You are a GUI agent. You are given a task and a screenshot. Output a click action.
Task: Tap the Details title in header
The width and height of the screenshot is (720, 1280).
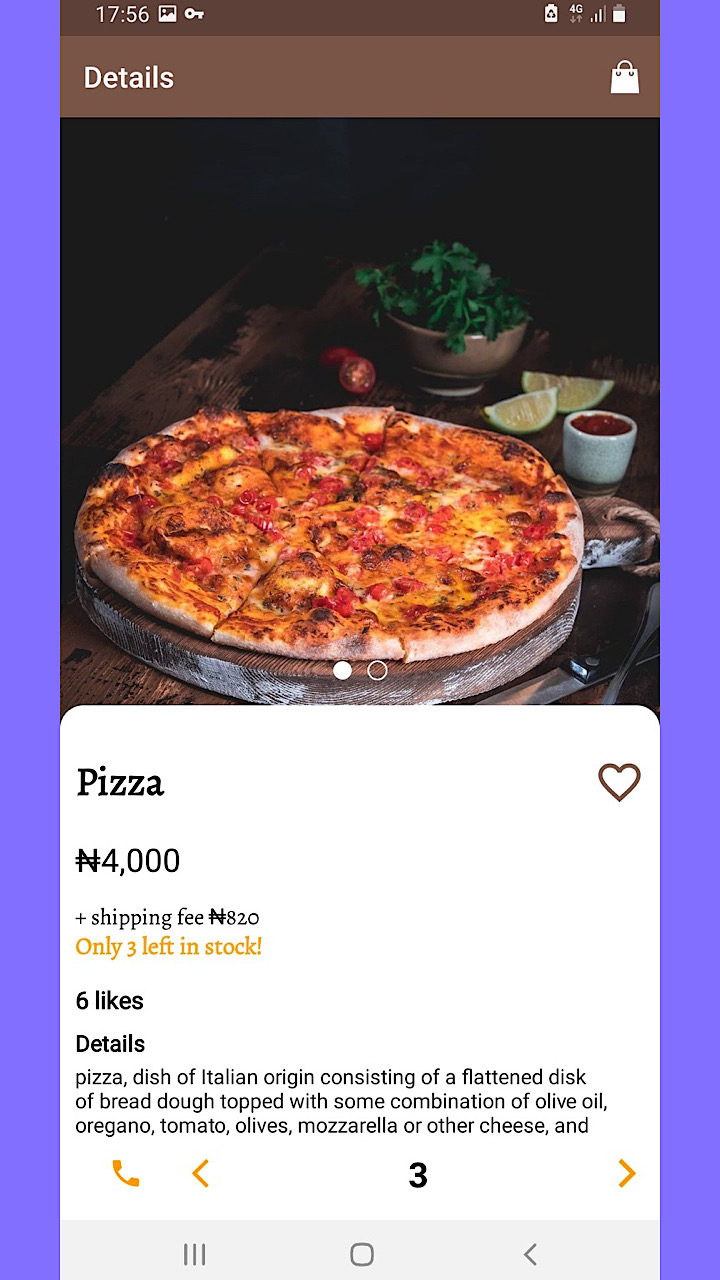129,78
